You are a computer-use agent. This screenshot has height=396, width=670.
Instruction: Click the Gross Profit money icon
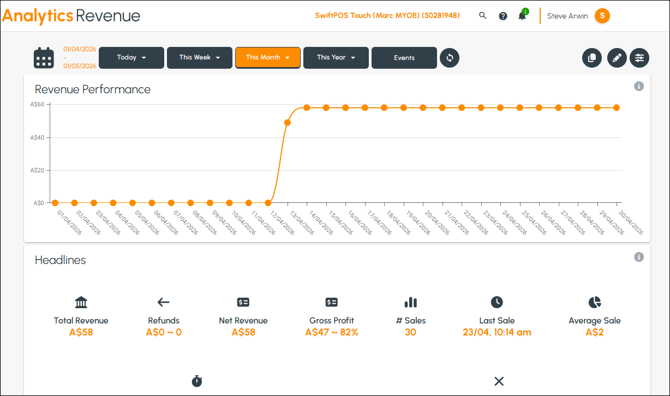(x=332, y=302)
